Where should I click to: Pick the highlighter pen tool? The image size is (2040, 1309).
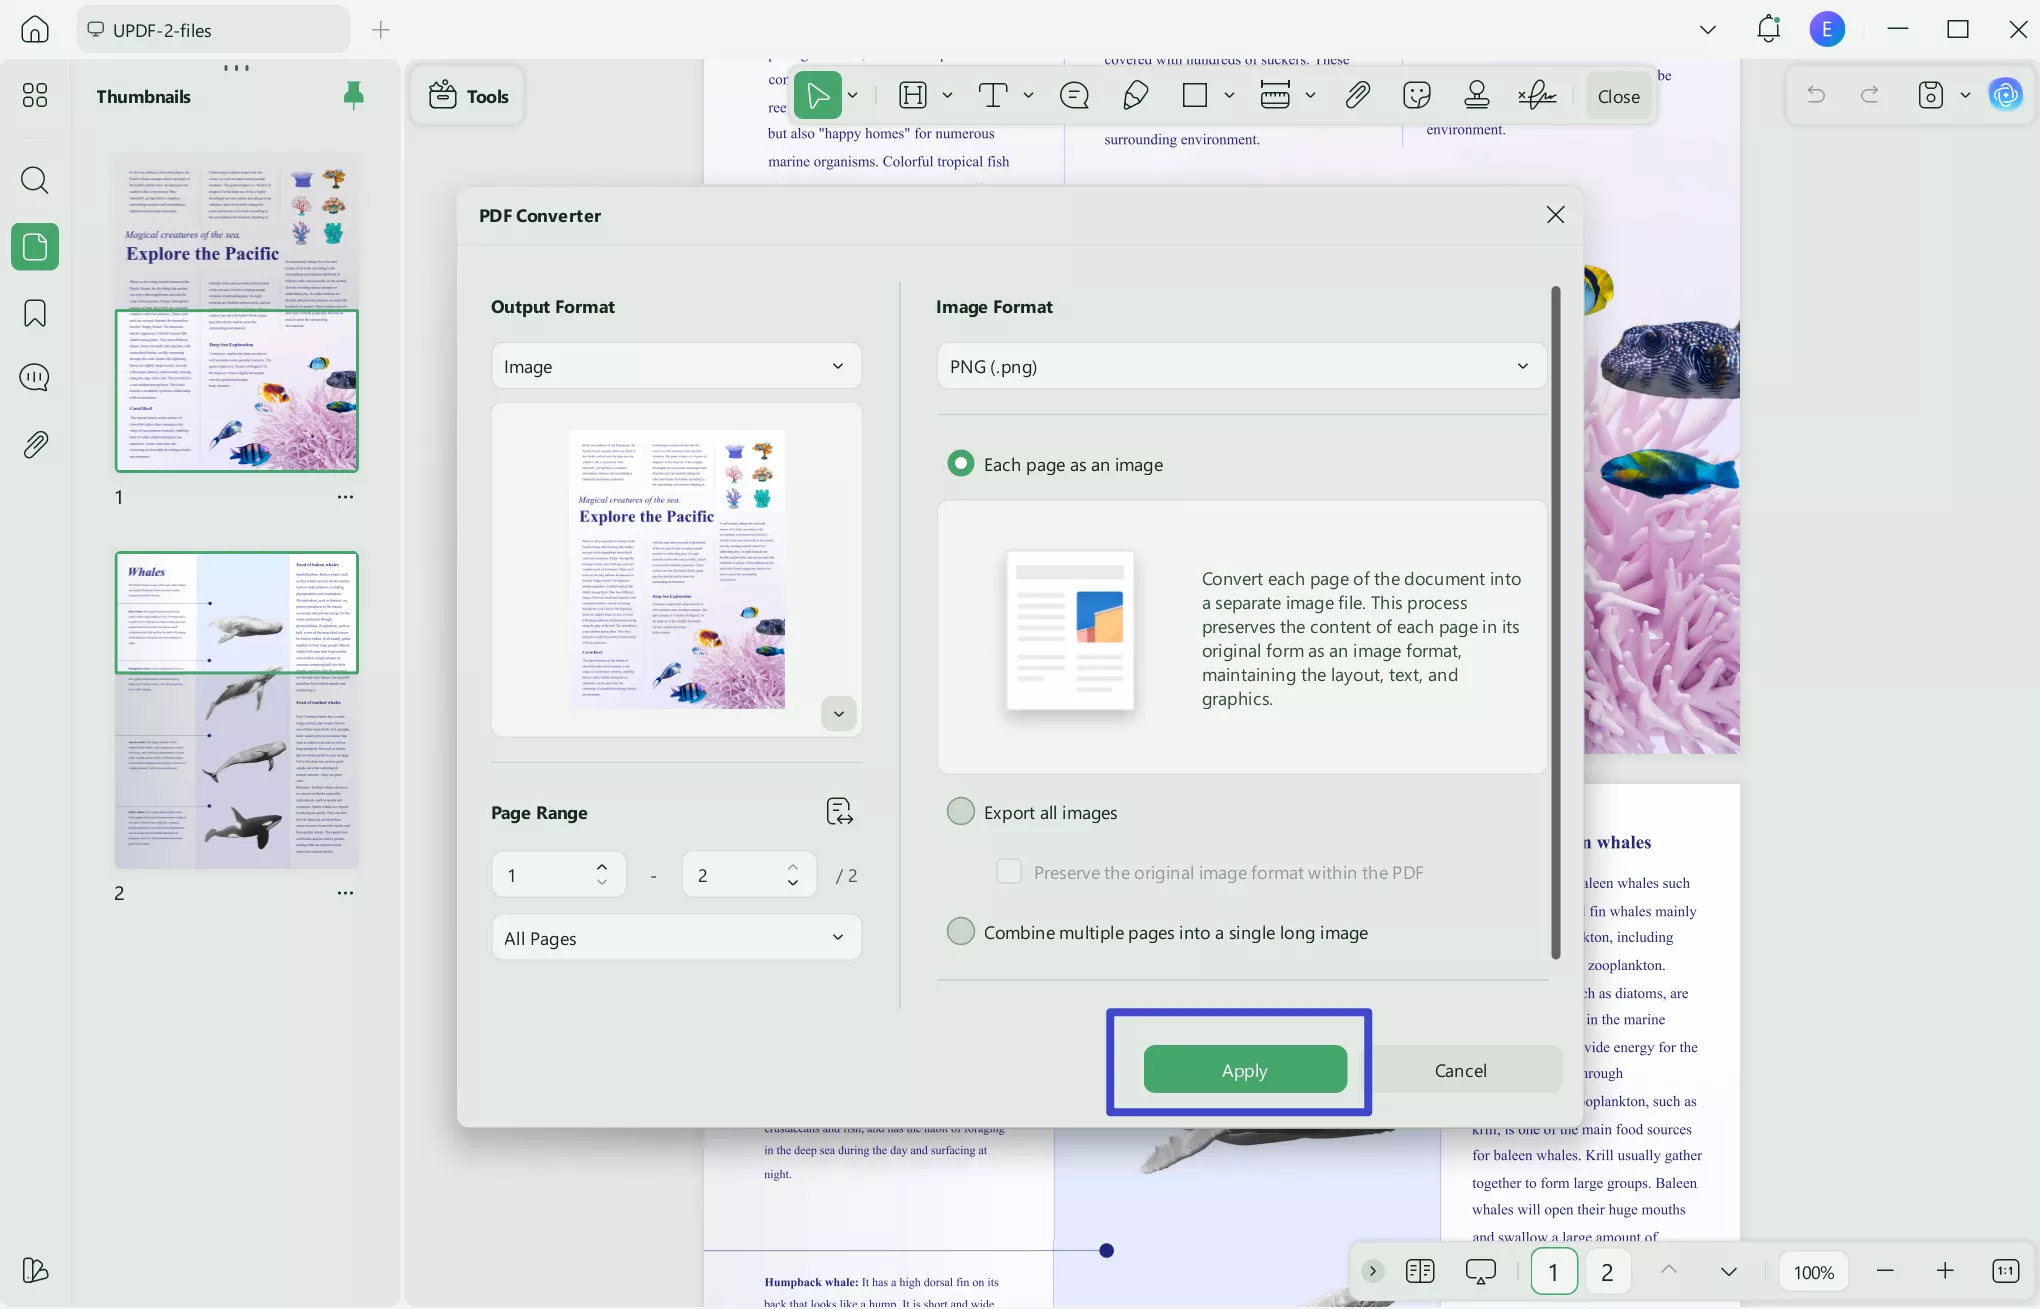coord(1135,94)
